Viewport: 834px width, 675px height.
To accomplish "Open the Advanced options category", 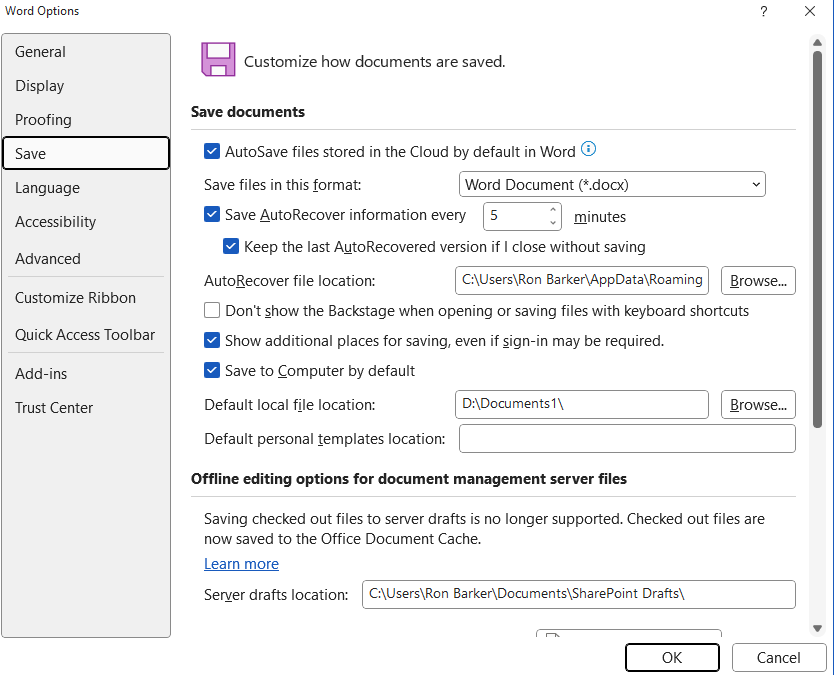I will pos(48,259).
